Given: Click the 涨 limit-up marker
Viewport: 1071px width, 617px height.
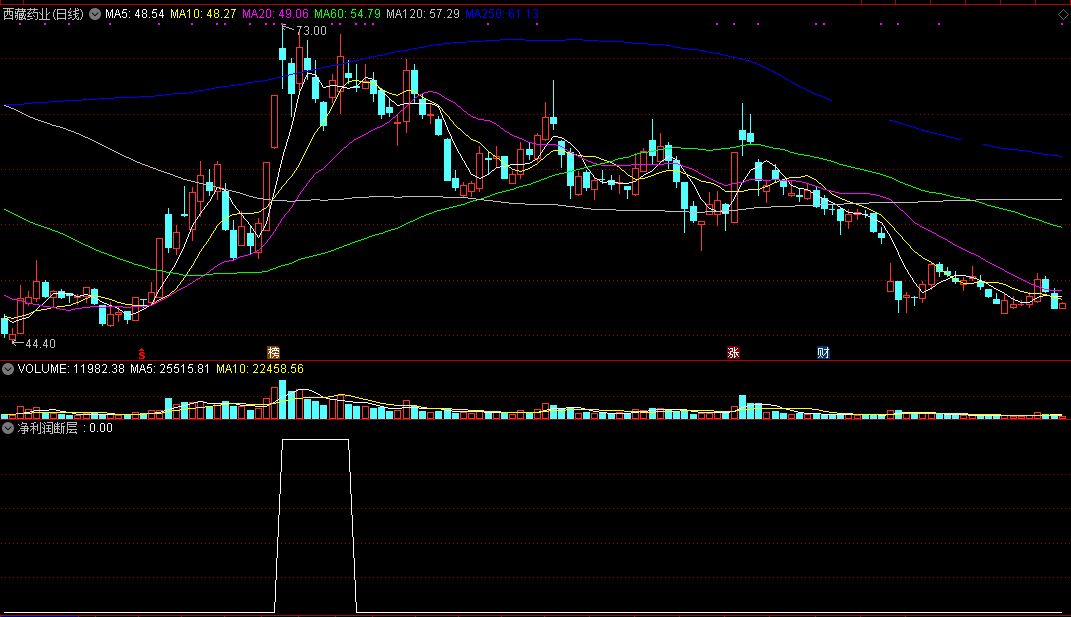Looking at the screenshot, I should pos(734,353).
